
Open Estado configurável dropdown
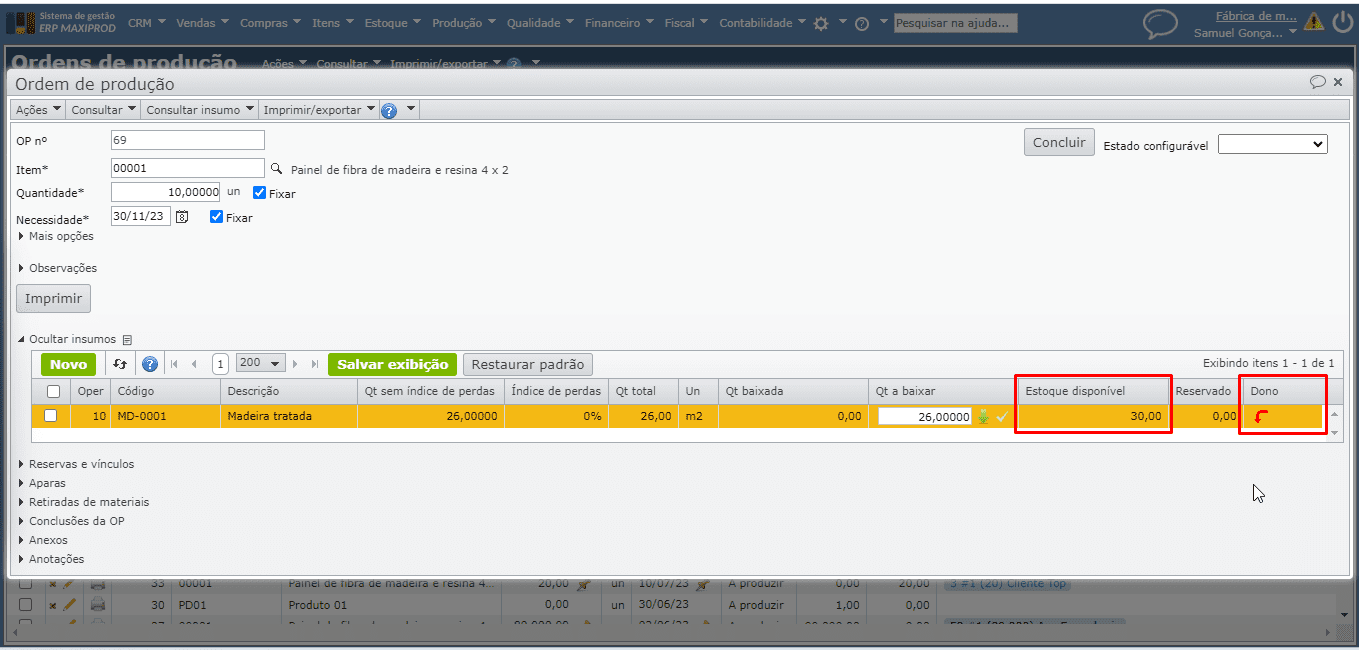(1272, 144)
